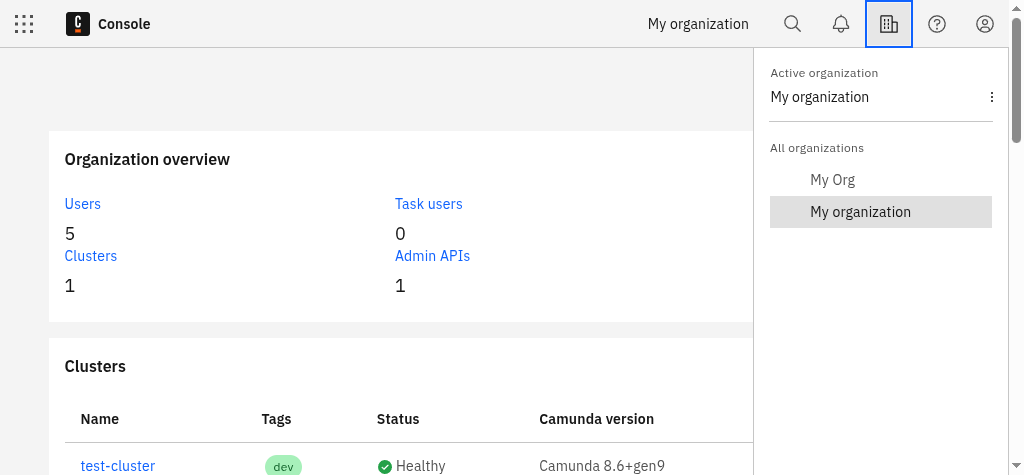
Task: Click the dev tag on test-cluster
Action: (283, 466)
